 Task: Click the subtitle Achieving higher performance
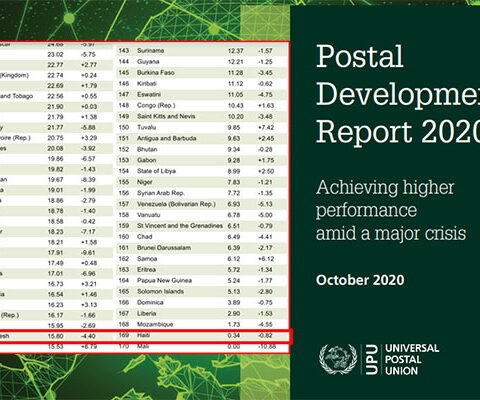coord(385,199)
